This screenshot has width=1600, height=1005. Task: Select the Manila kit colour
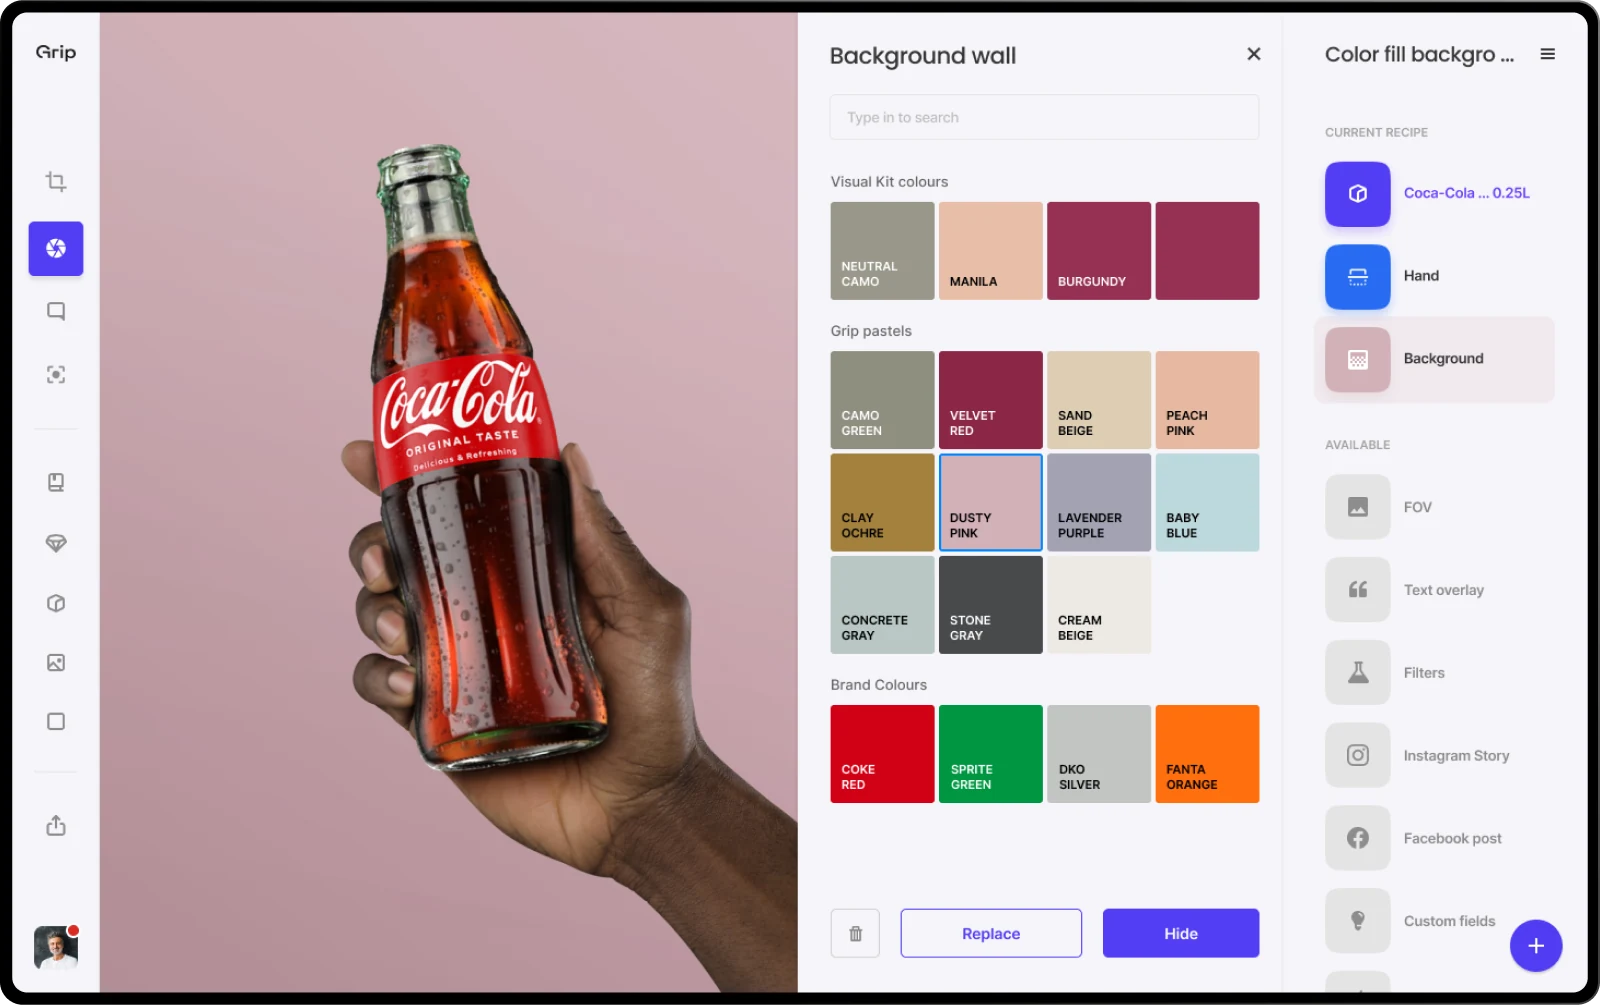[991, 251]
